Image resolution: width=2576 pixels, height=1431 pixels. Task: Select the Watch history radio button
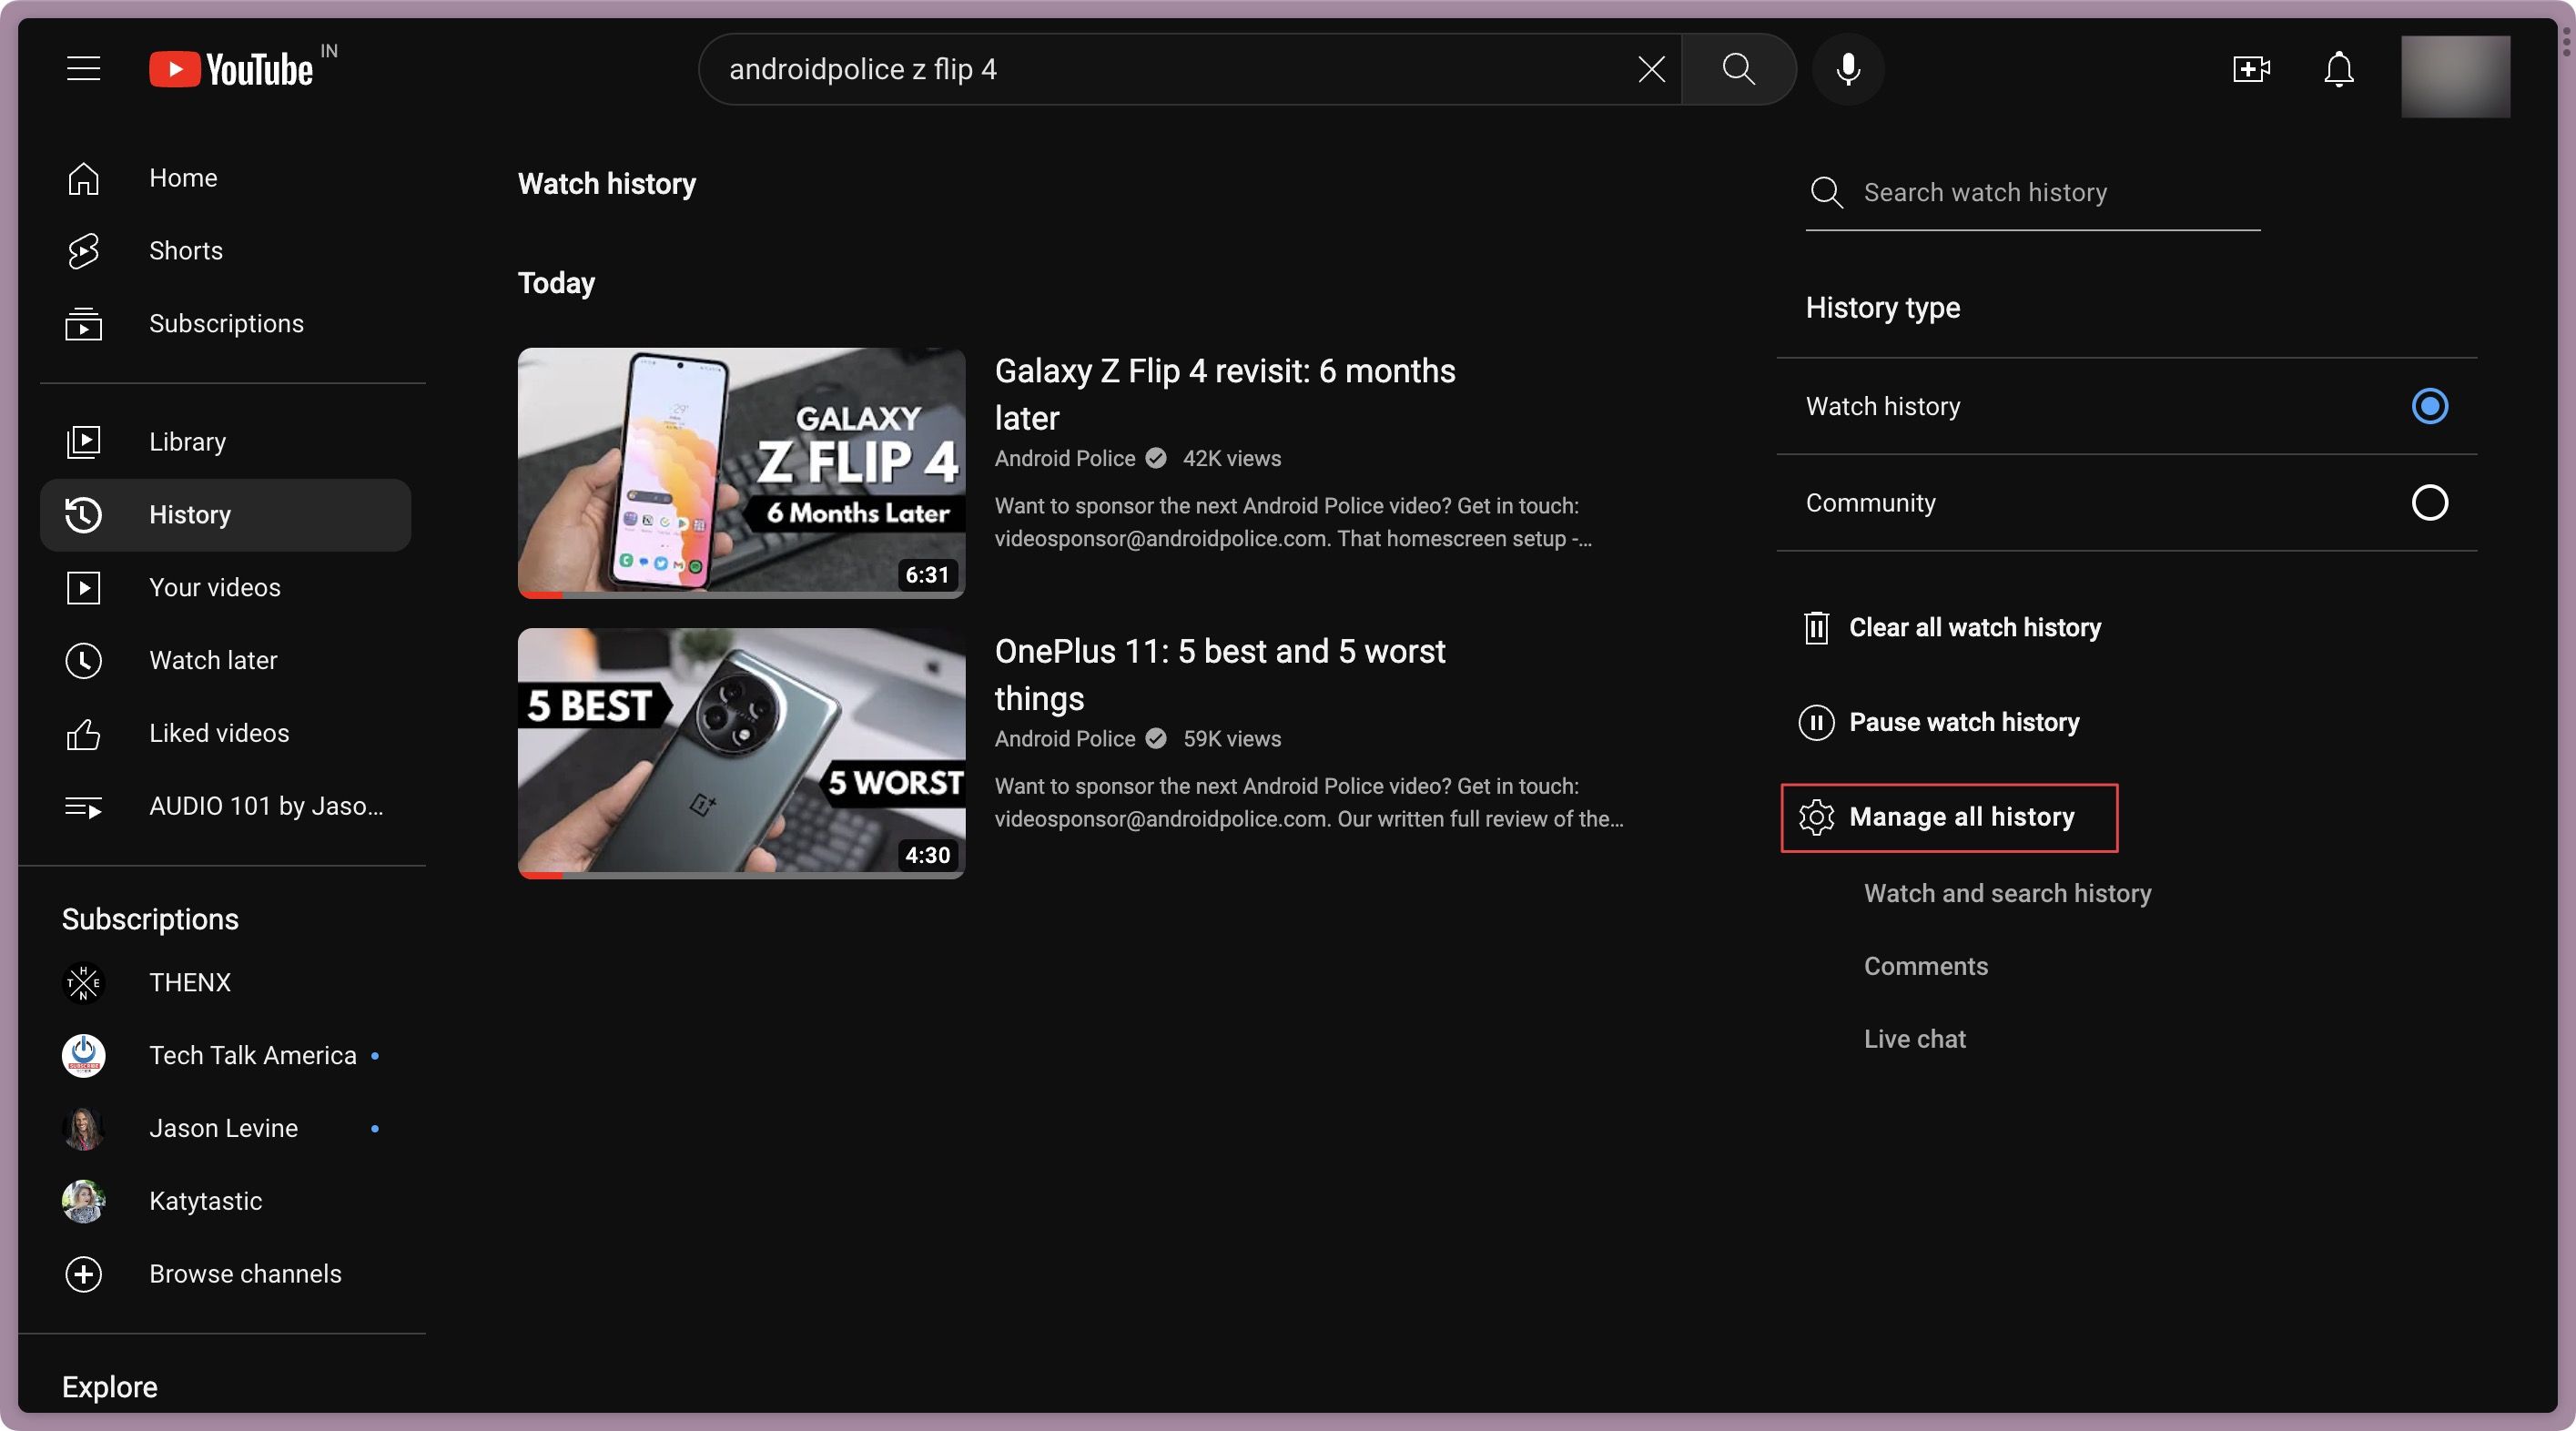(x=2429, y=405)
